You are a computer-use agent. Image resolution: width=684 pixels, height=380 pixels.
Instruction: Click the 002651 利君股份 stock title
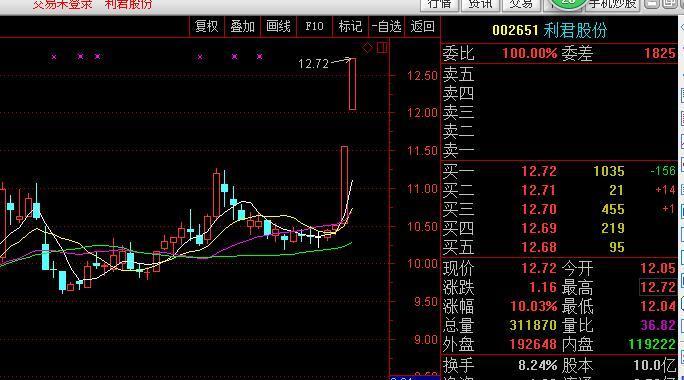point(549,30)
